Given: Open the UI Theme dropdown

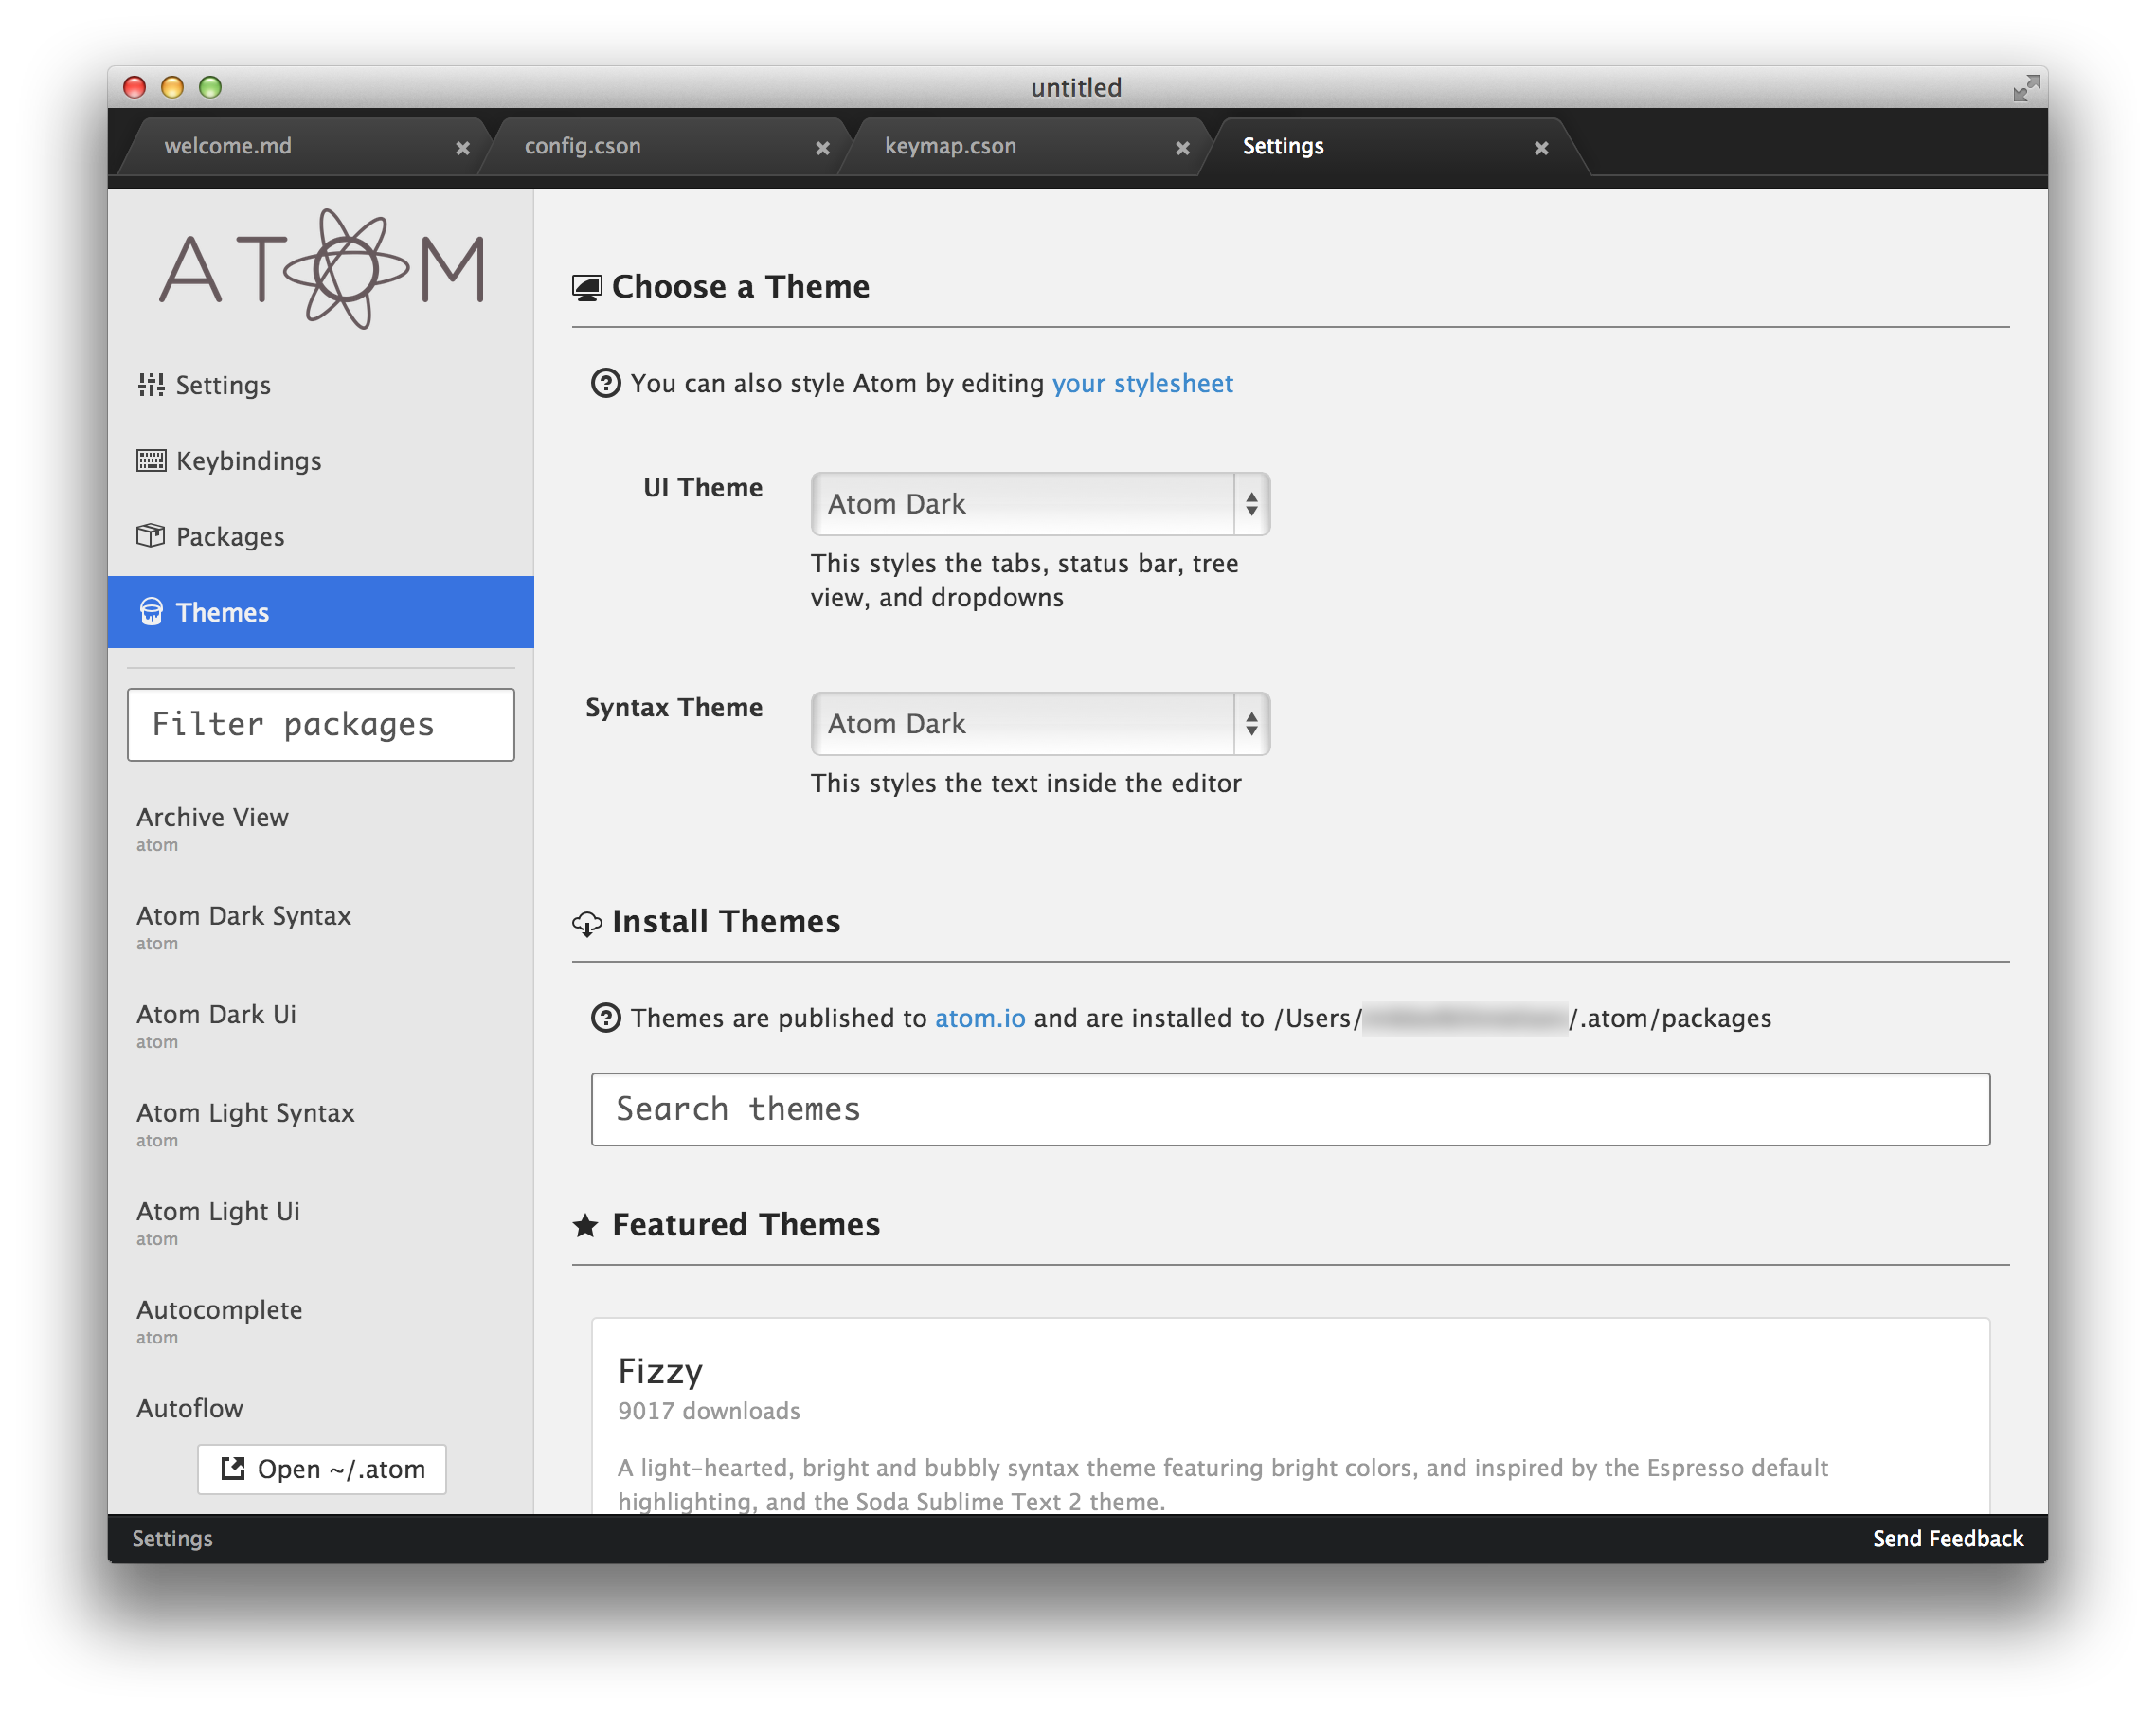Looking at the screenshot, I should (1040, 504).
